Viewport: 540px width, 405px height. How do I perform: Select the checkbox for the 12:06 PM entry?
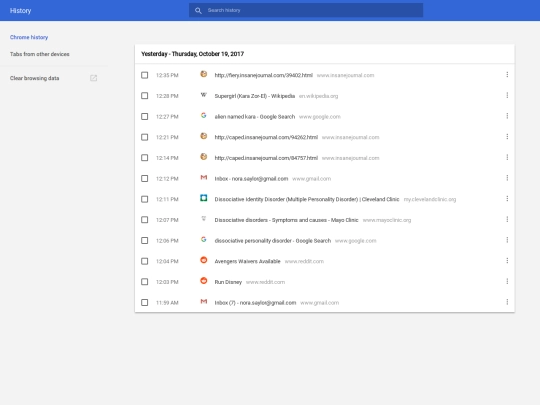pos(145,240)
